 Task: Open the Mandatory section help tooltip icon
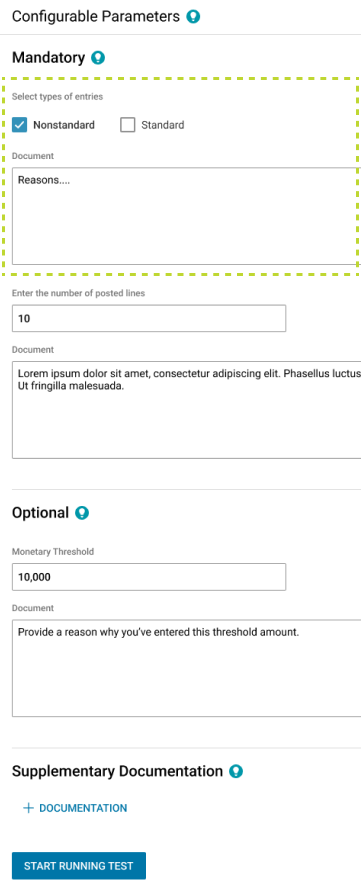(98, 58)
